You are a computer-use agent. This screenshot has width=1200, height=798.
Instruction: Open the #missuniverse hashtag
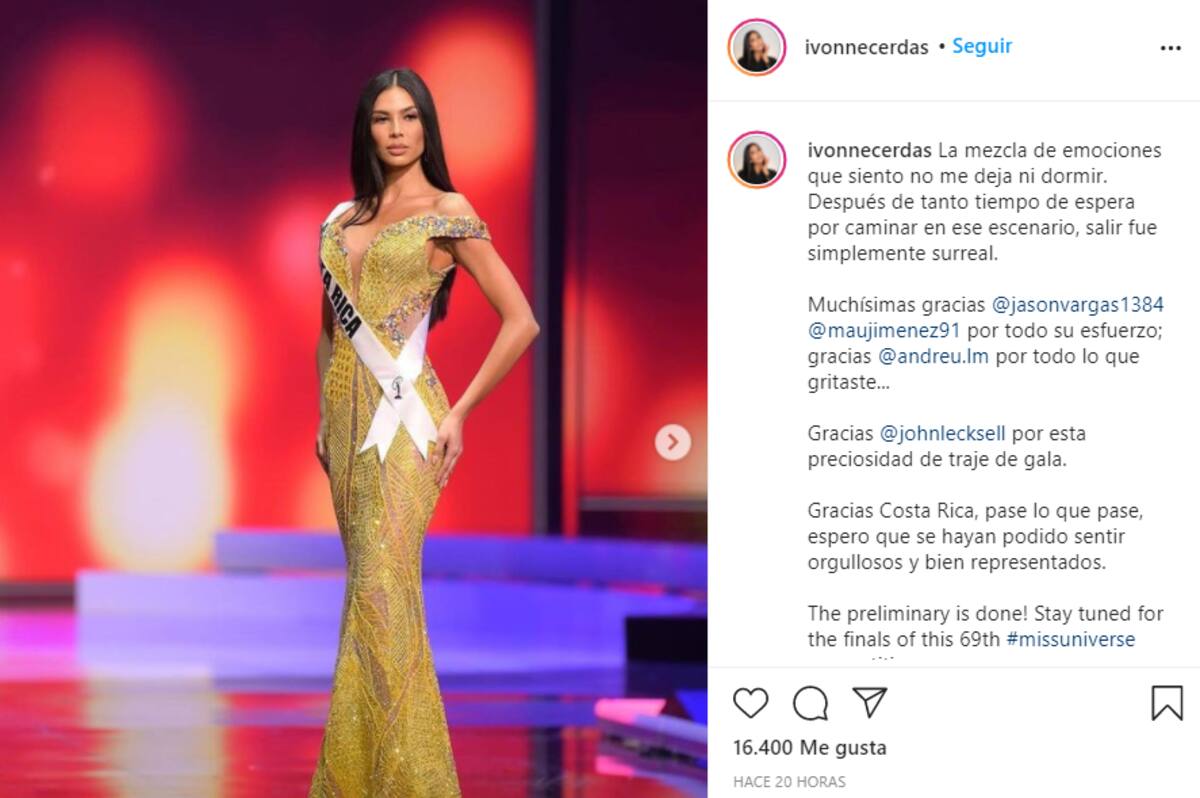1070,639
